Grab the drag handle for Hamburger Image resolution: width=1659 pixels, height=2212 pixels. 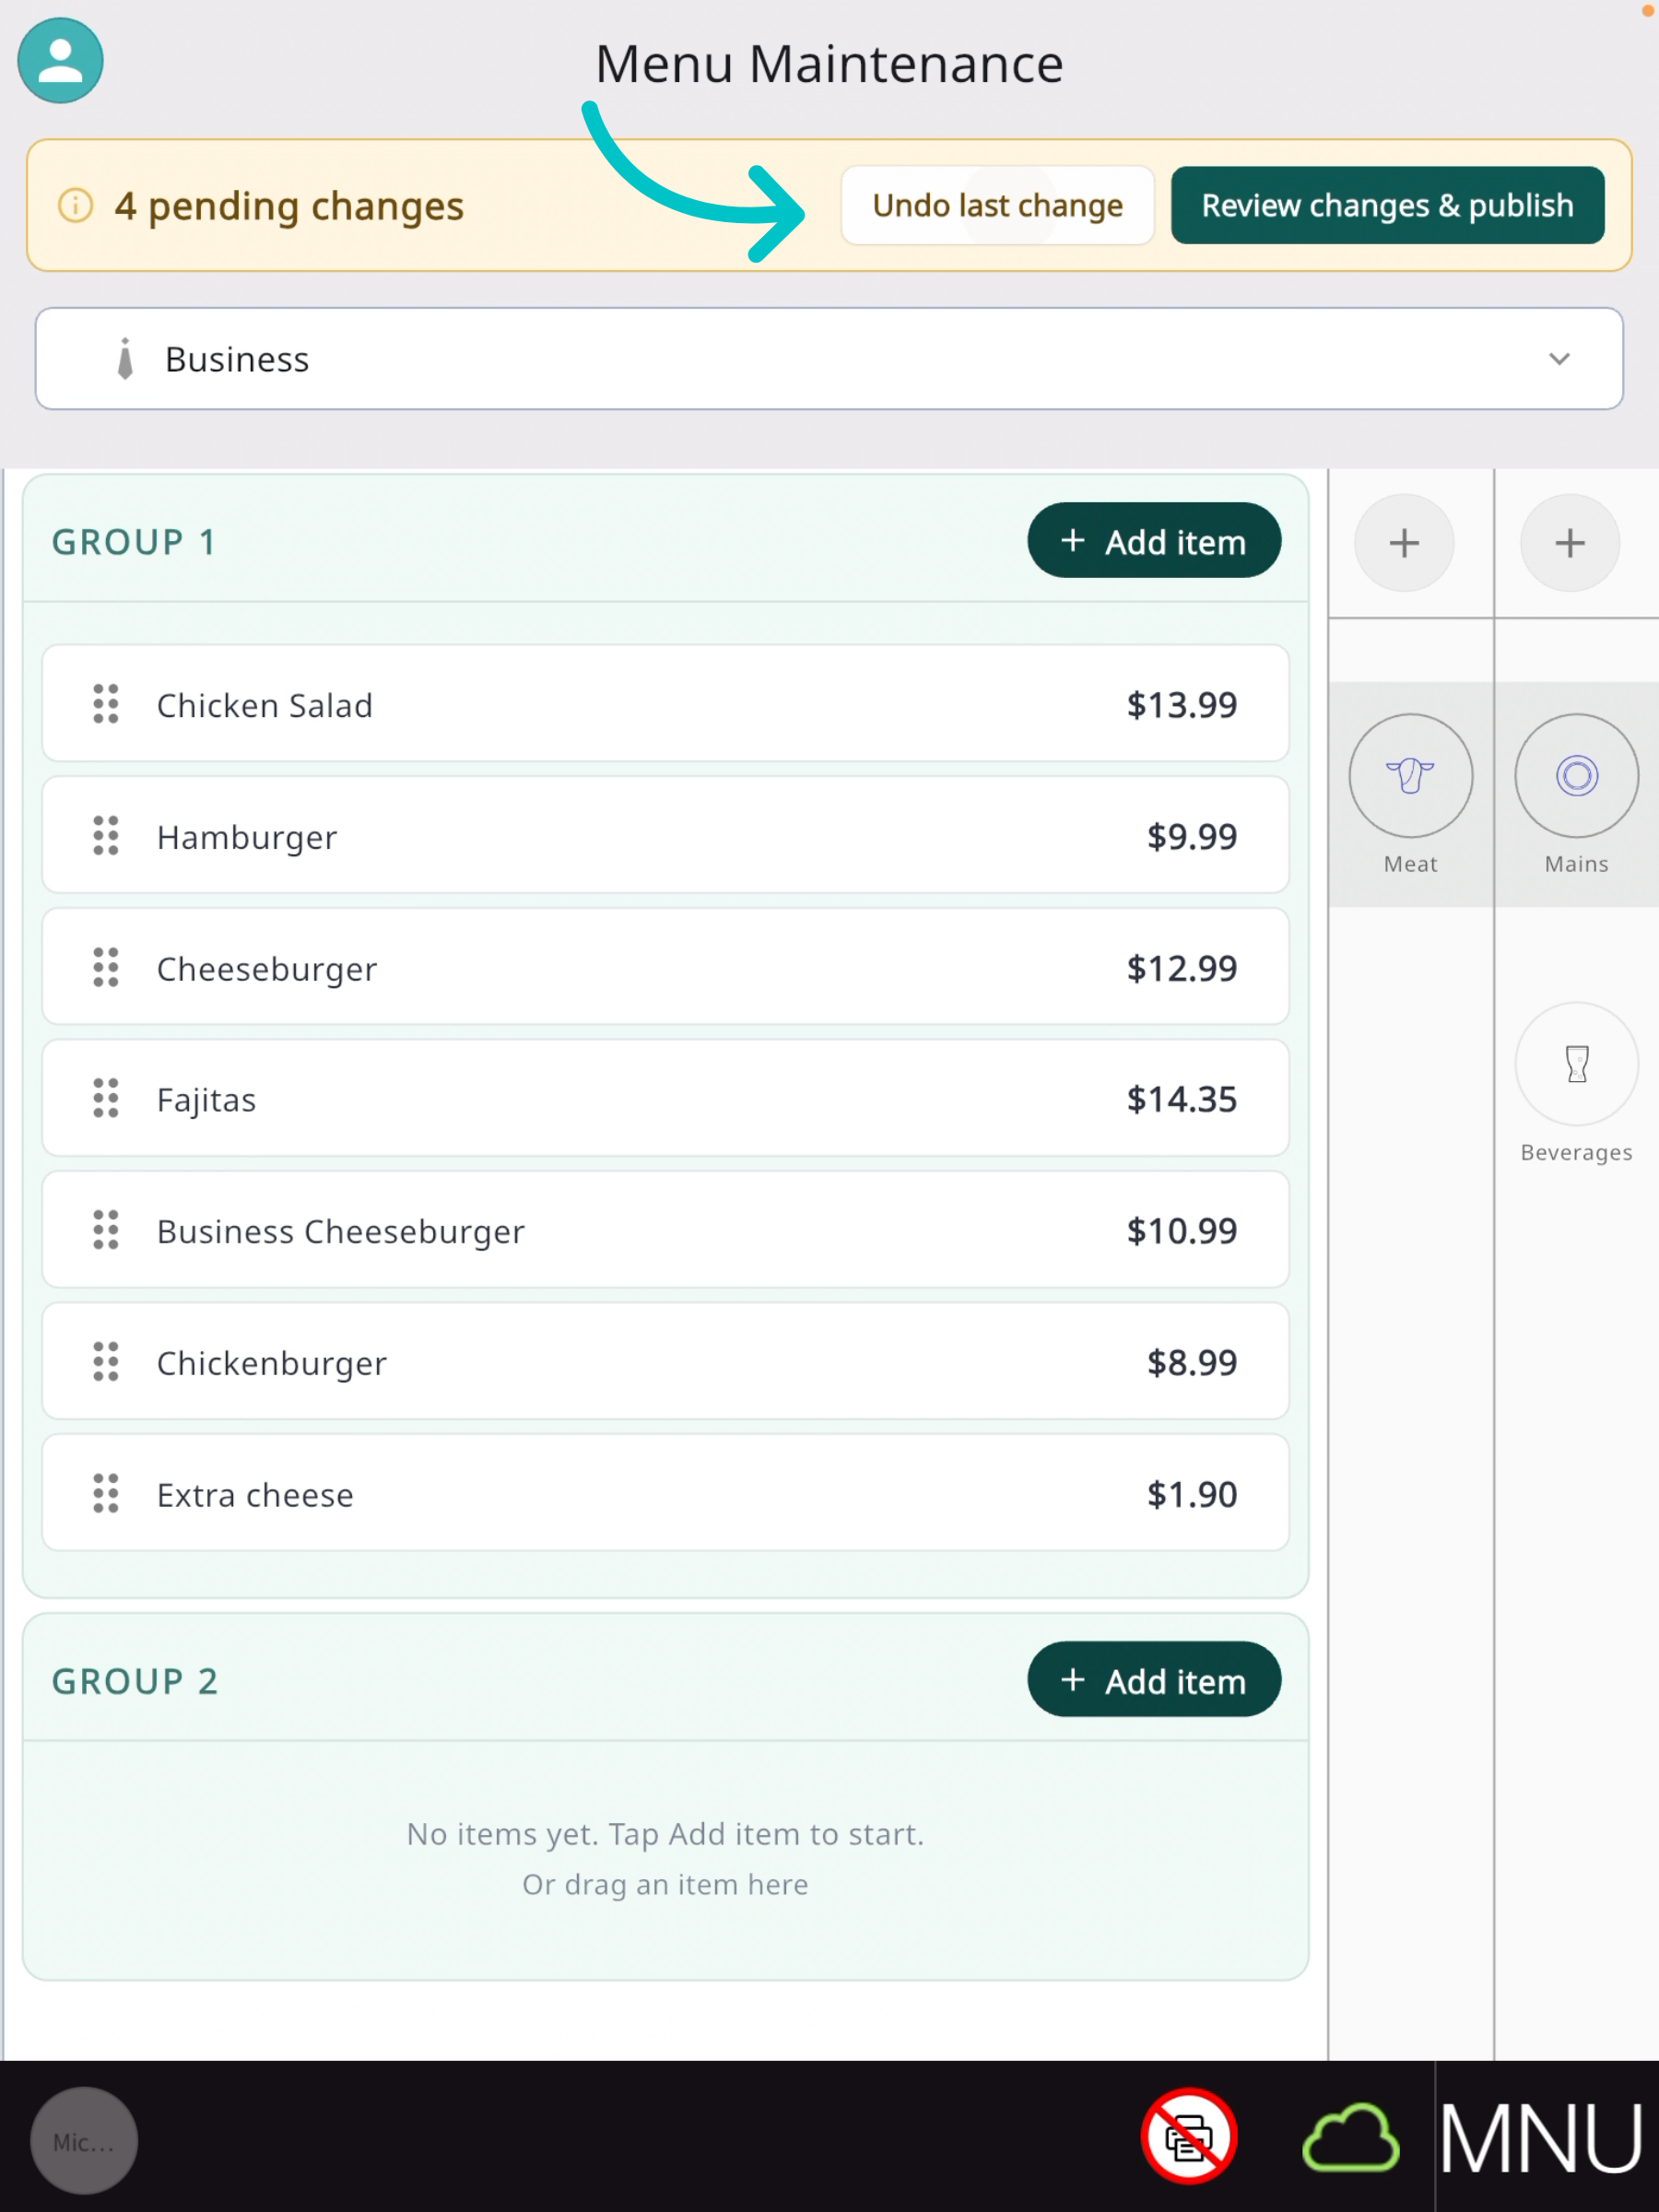click(106, 836)
